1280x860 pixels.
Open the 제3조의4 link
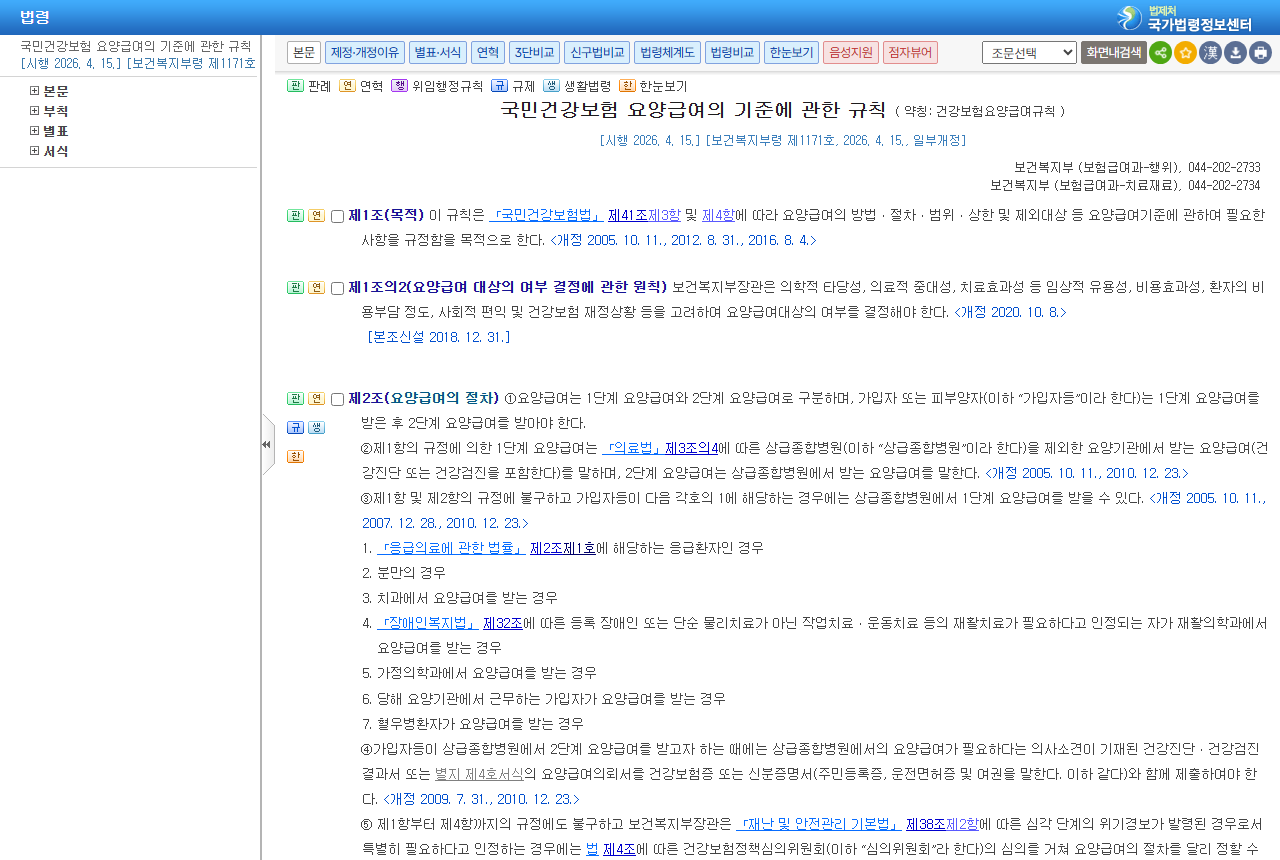pyautogui.click(x=692, y=447)
